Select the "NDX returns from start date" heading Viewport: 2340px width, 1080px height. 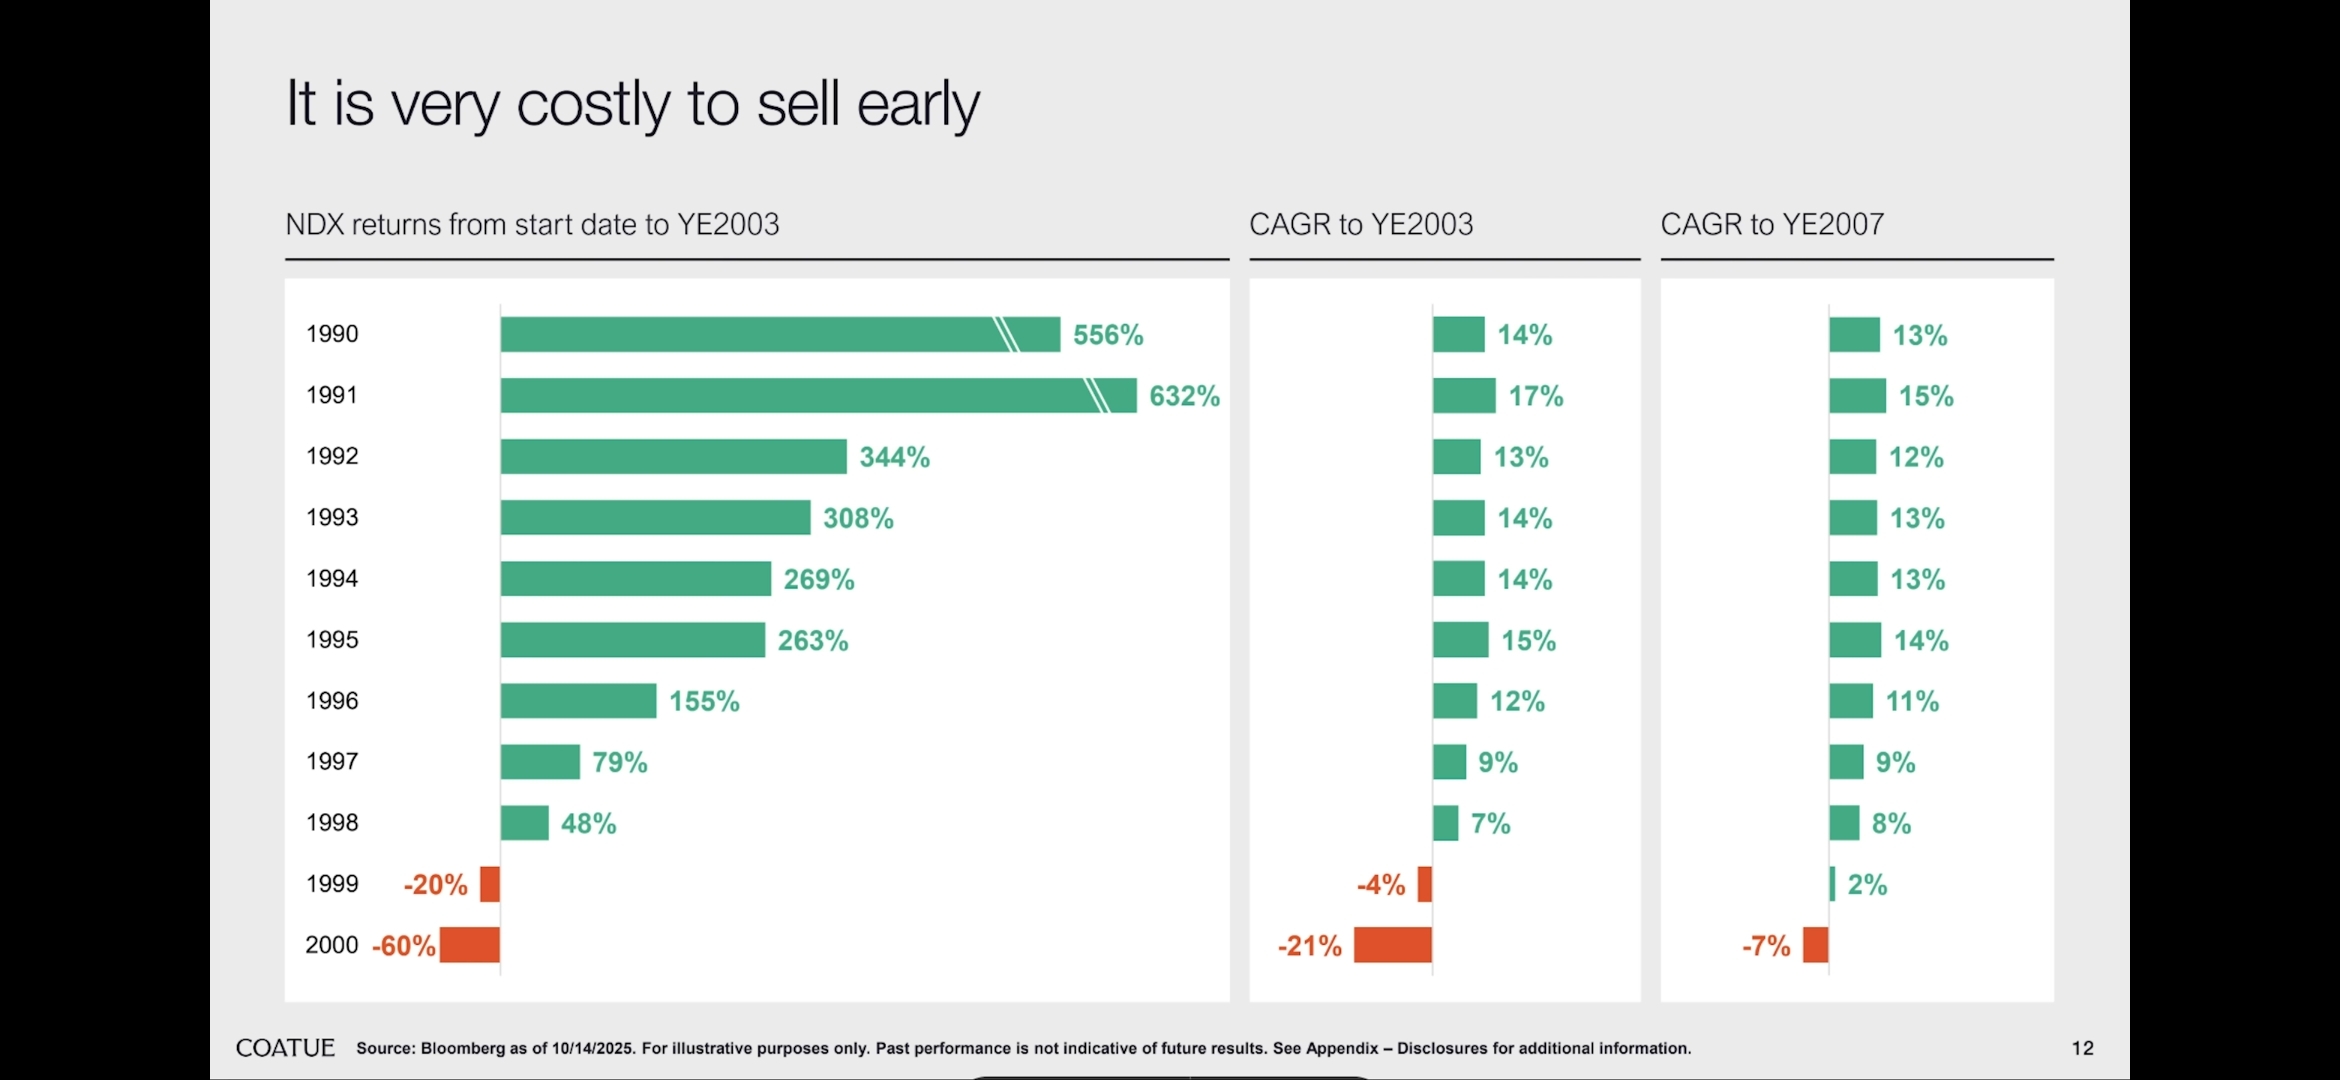(x=532, y=224)
